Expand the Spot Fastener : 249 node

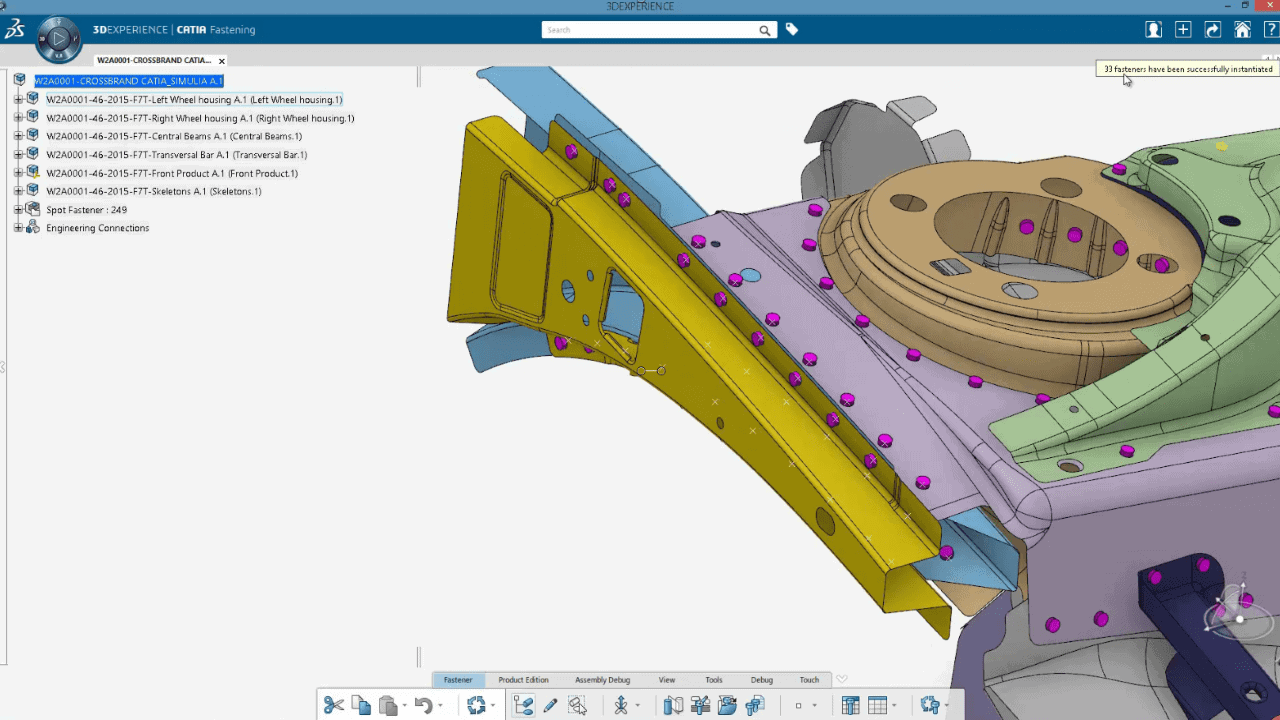click(x=18, y=210)
